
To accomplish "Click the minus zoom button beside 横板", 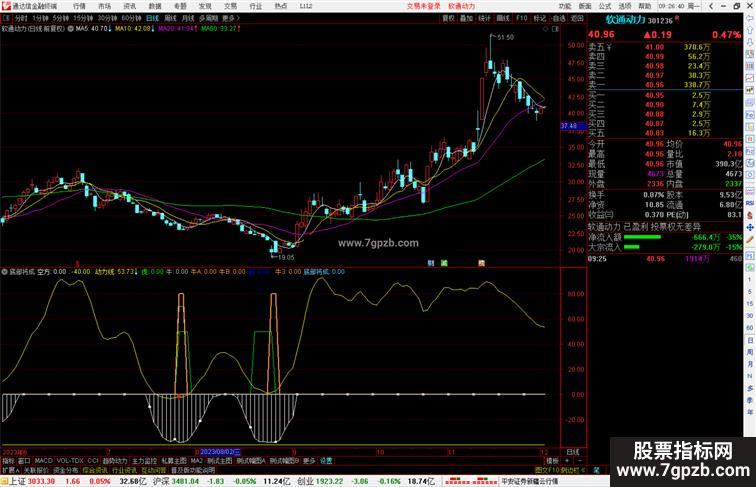I will (579, 461).
